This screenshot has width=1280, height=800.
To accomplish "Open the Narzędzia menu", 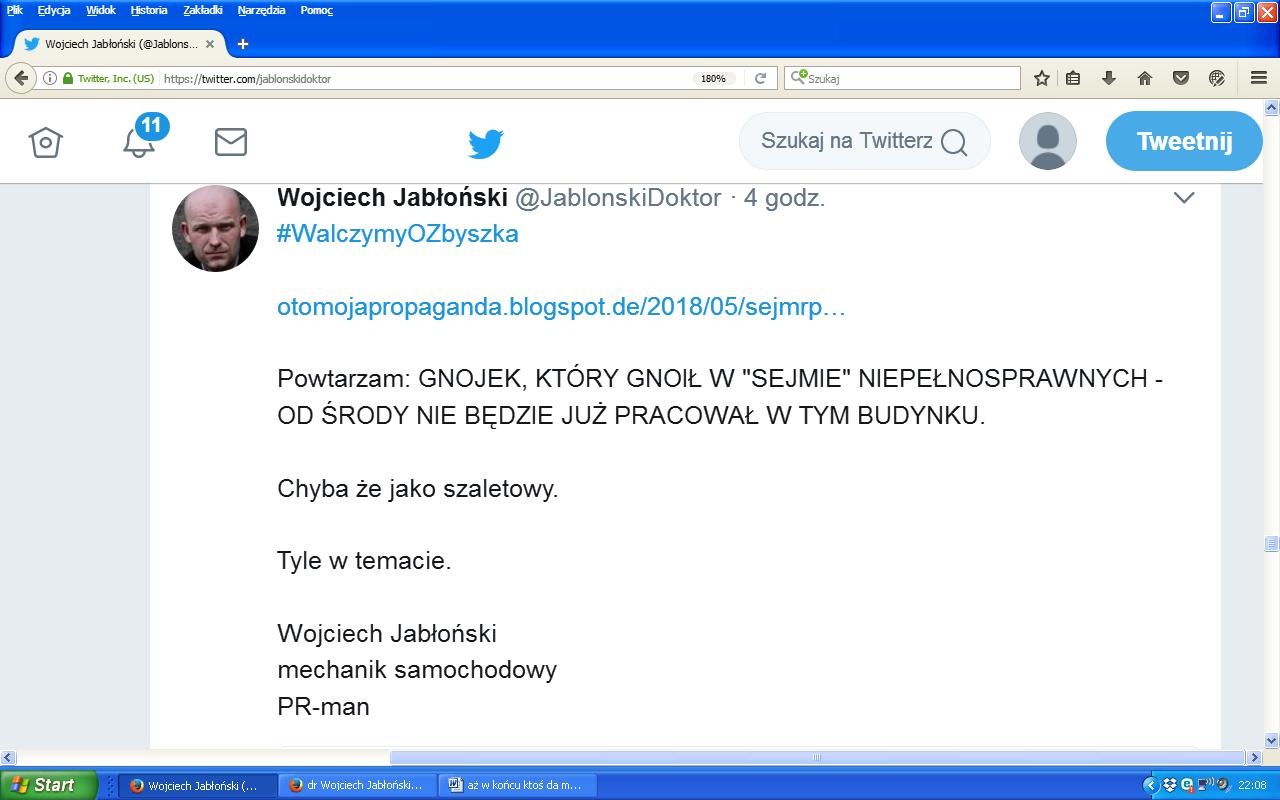I will pyautogui.click(x=261, y=10).
